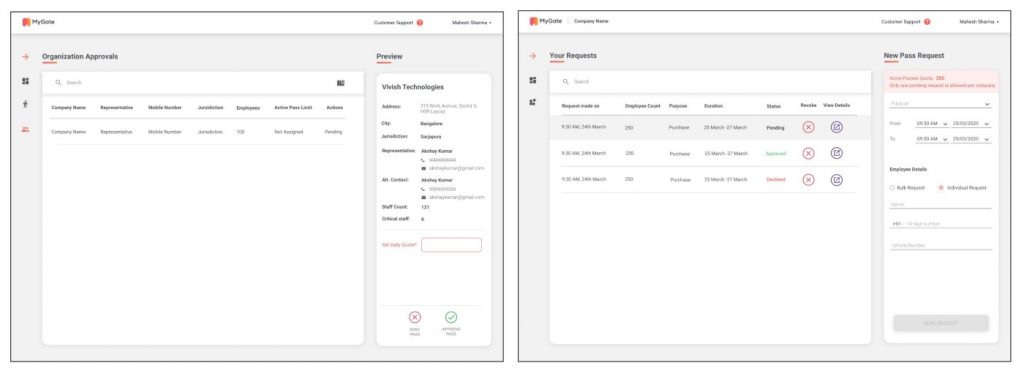The height and width of the screenshot is (371, 1024).
Task: Click Declined status text in requests table
Action: pos(776,180)
